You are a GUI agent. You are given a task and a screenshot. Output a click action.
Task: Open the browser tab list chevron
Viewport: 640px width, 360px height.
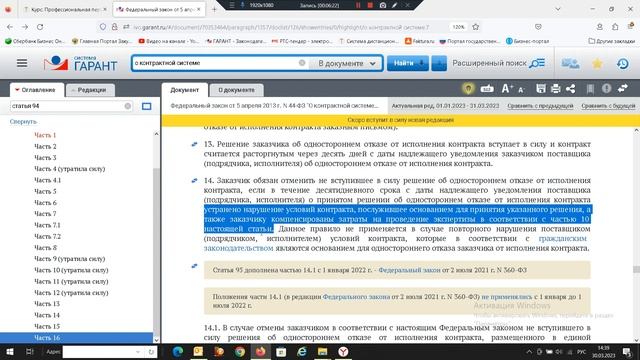pos(558,9)
